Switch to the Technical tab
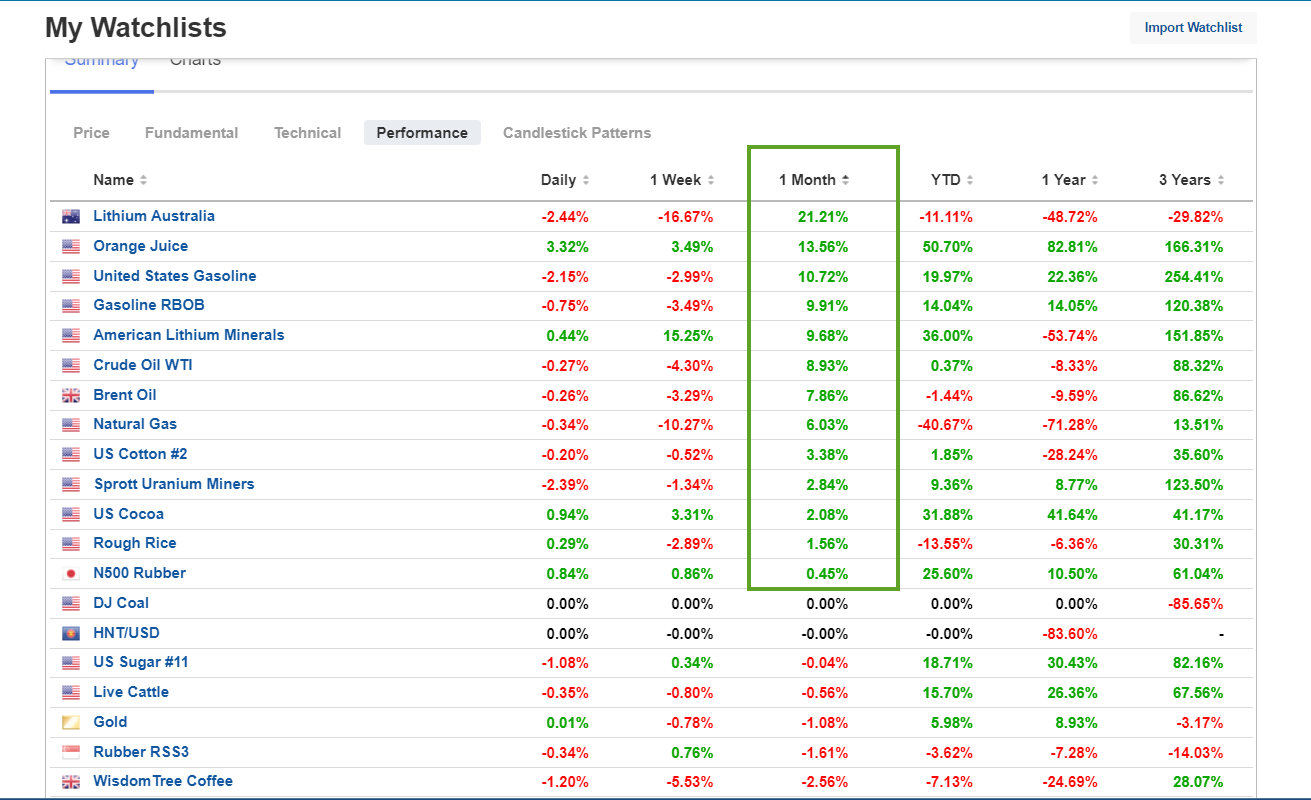Image resolution: width=1311 pixels, height=800 pixels. [x=307, y=133]
